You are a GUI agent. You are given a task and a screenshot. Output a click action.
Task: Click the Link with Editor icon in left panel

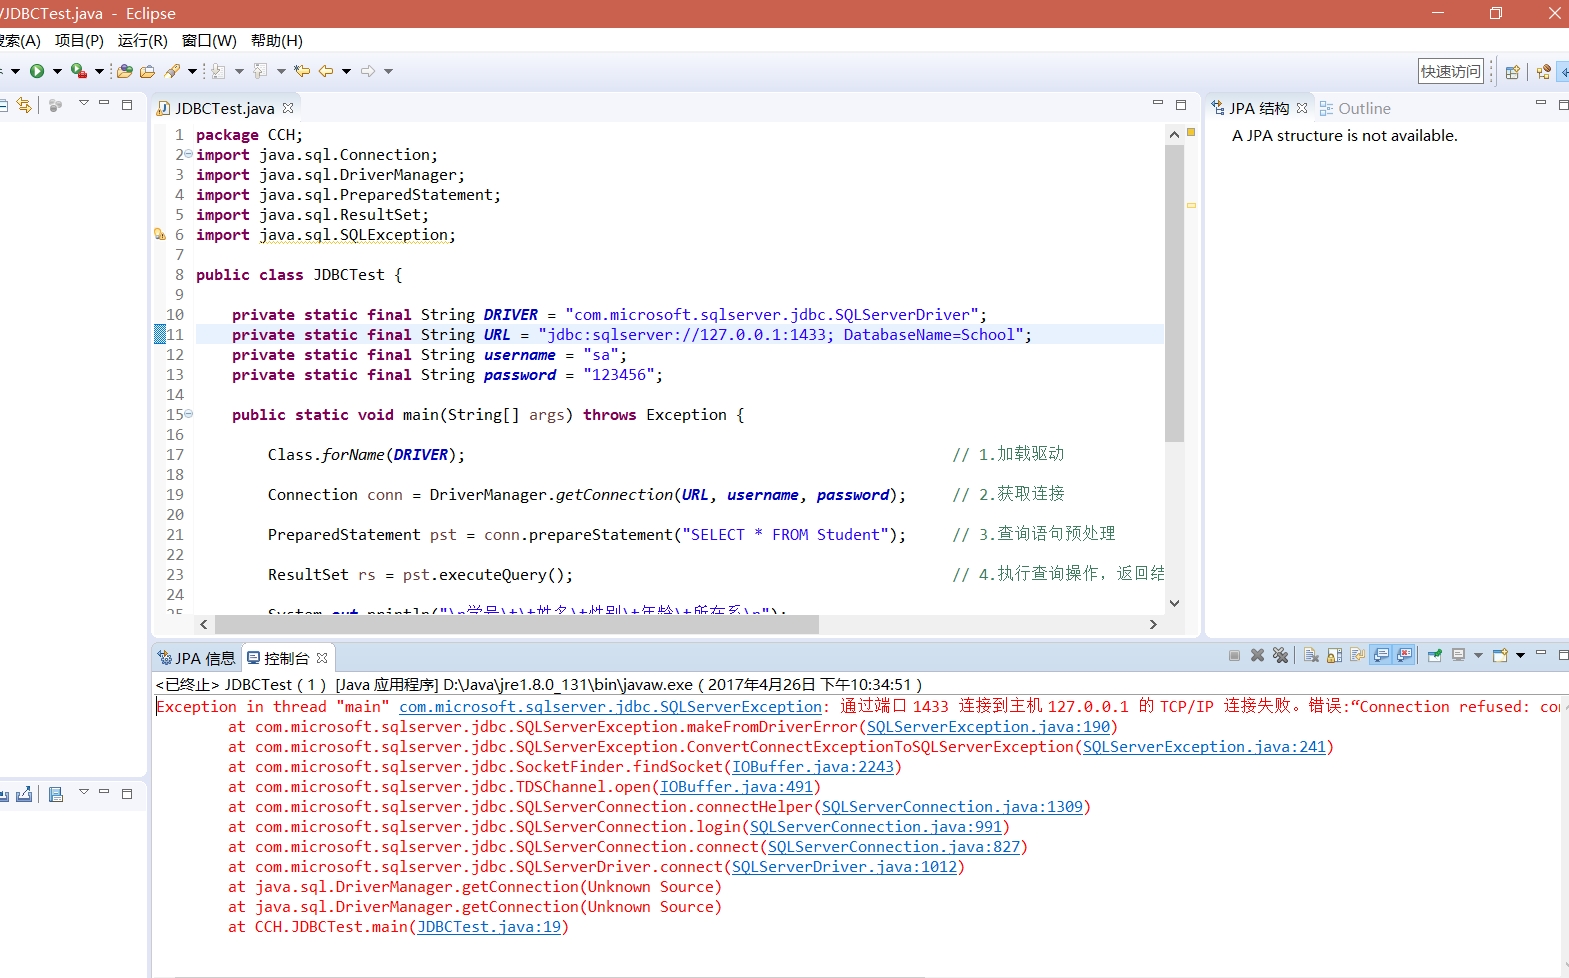pyautogui.click(x=24, y=104)
